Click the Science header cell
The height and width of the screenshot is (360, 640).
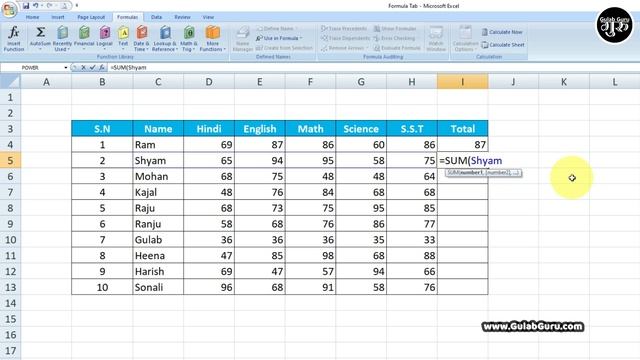(x=361, y=129)
